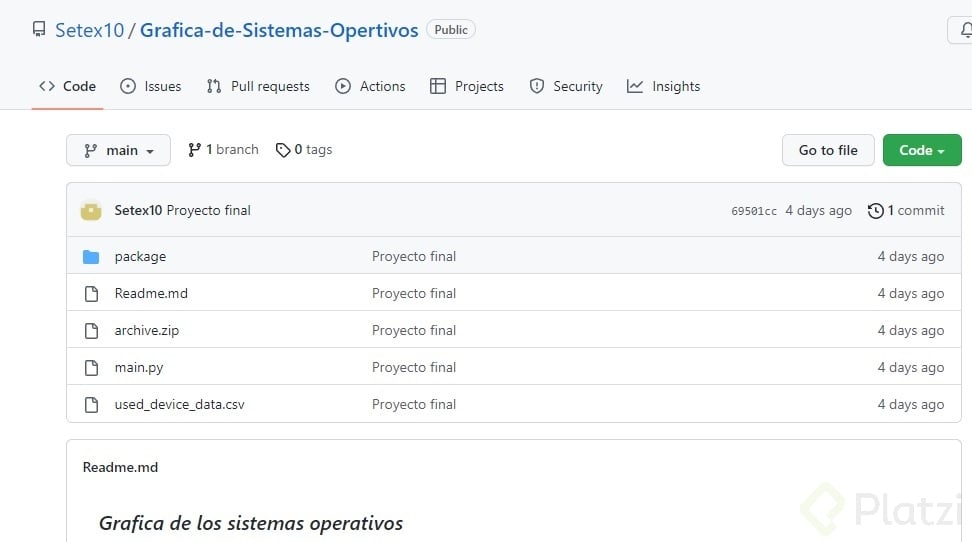Expand the main branch dropdown
The width and height of the screenshot is (972, 542).
coord(118,150)
